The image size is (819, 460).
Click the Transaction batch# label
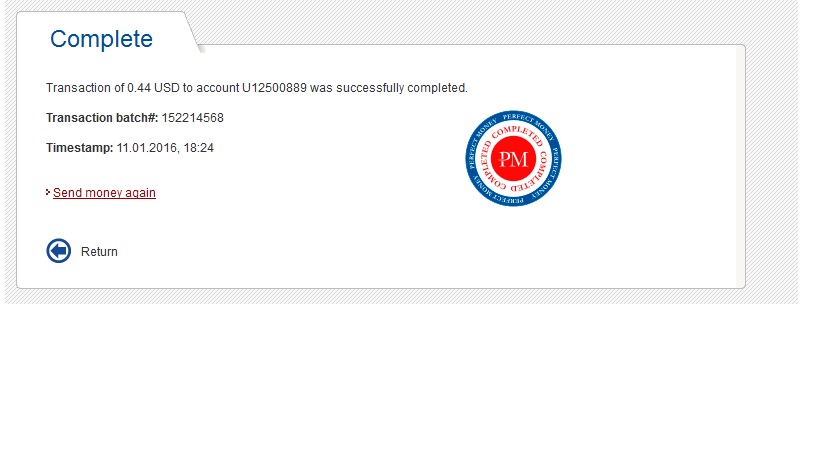click(x=102, y=118)
